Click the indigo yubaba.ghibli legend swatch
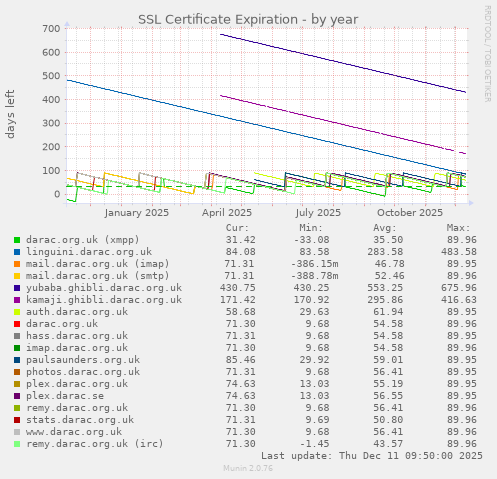The width and height of the screenshot is (497, 479). click(17, 288)
